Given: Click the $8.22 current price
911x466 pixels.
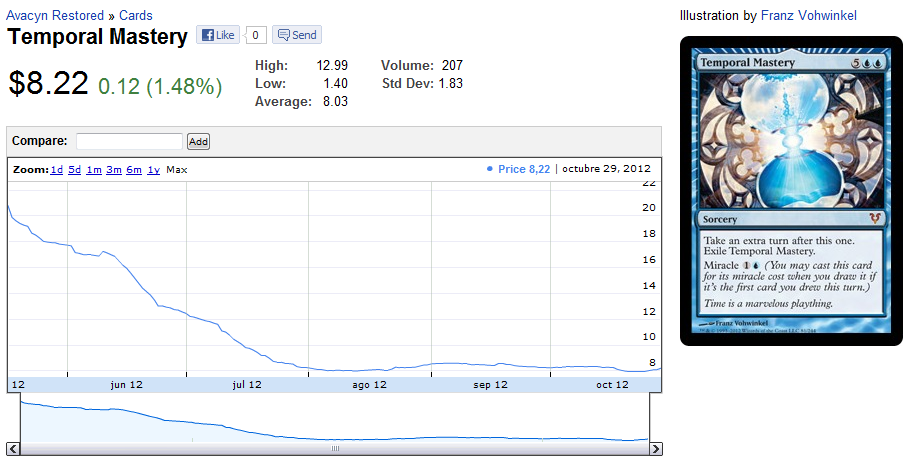Looking at the screenshot, I should (48, 83).
